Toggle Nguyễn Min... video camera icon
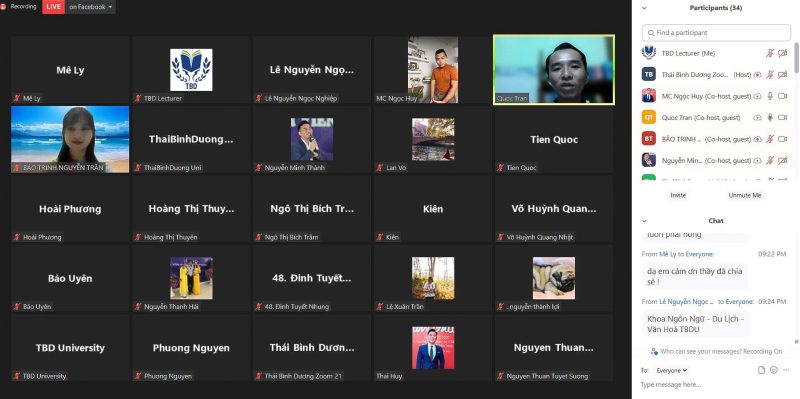Viewport: 800px width, 399px height. pyautogui.click(x=782, y=160)
